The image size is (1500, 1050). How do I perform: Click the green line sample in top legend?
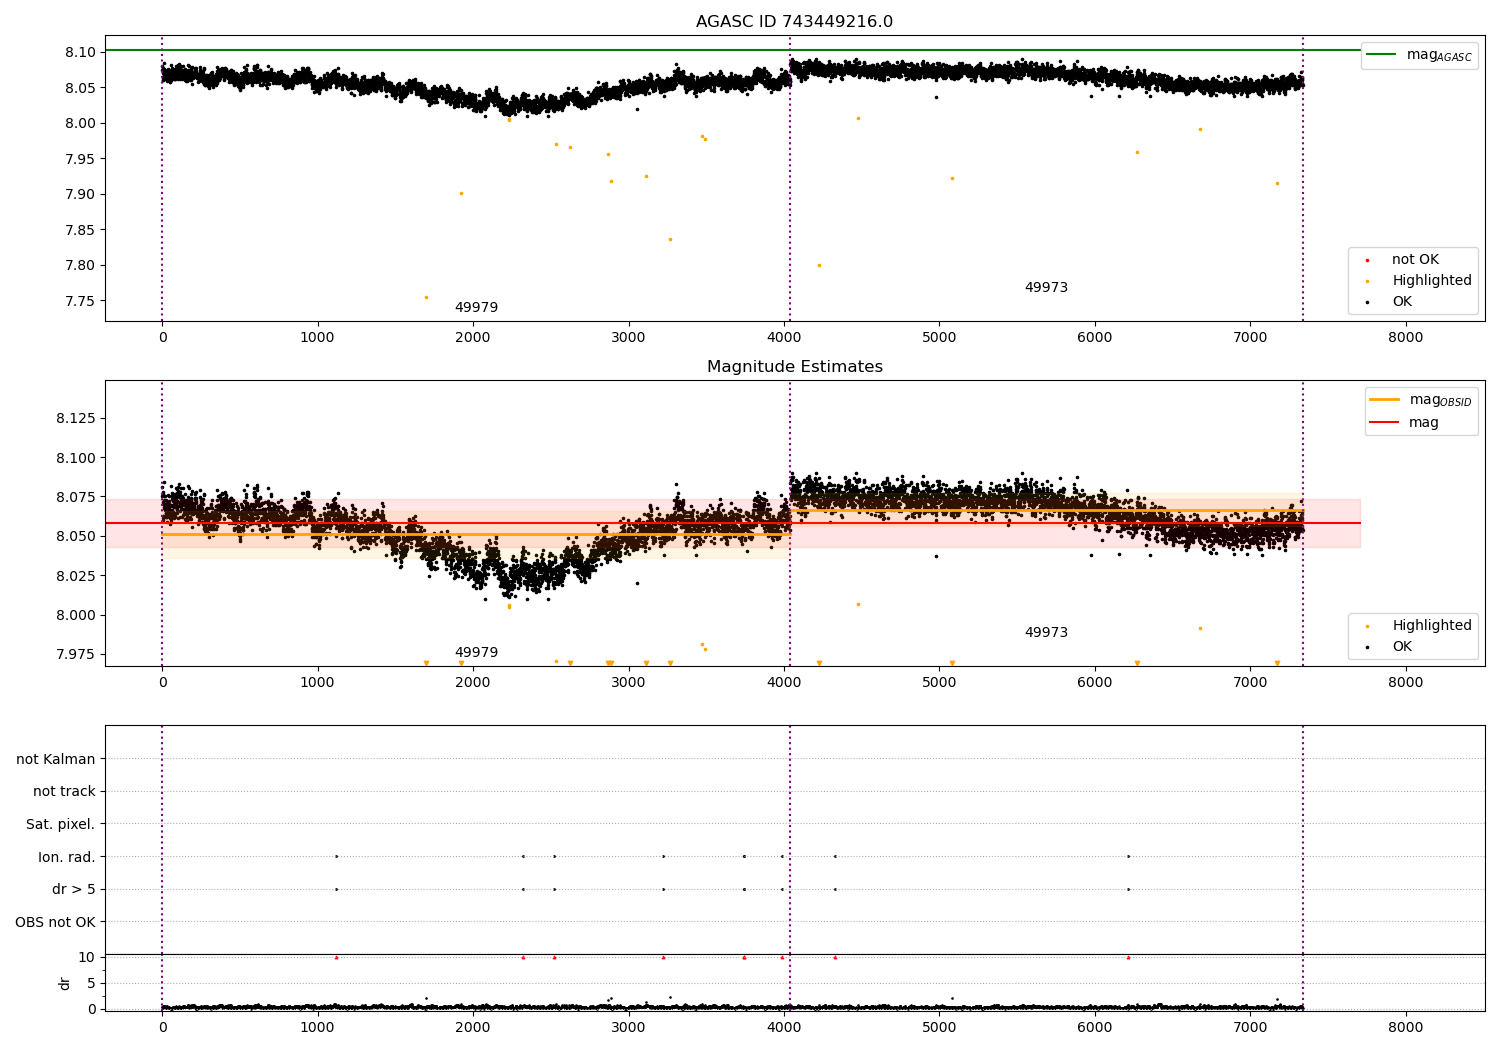[x=1382, y=54]
